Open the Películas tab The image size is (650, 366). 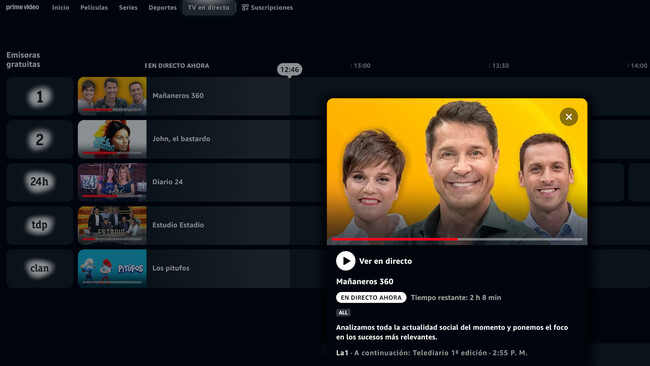[94, 7]
